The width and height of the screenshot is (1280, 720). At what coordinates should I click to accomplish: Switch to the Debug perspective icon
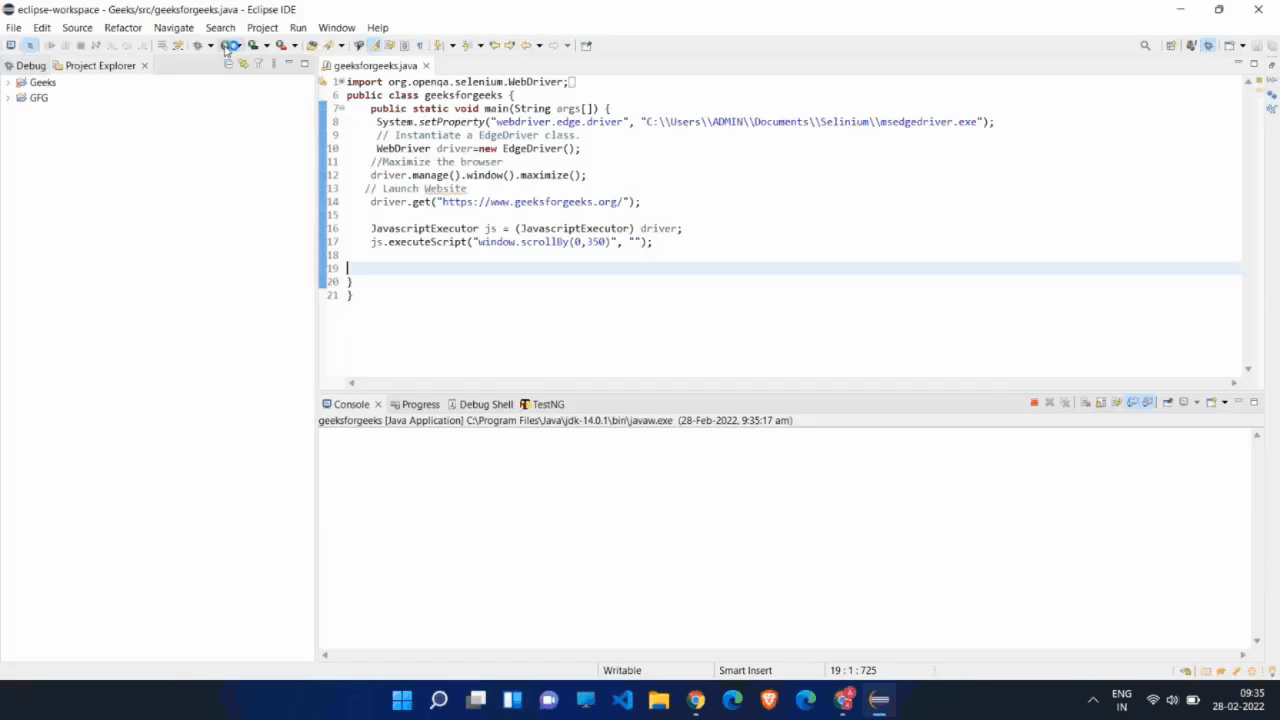tap(1208, 45)
